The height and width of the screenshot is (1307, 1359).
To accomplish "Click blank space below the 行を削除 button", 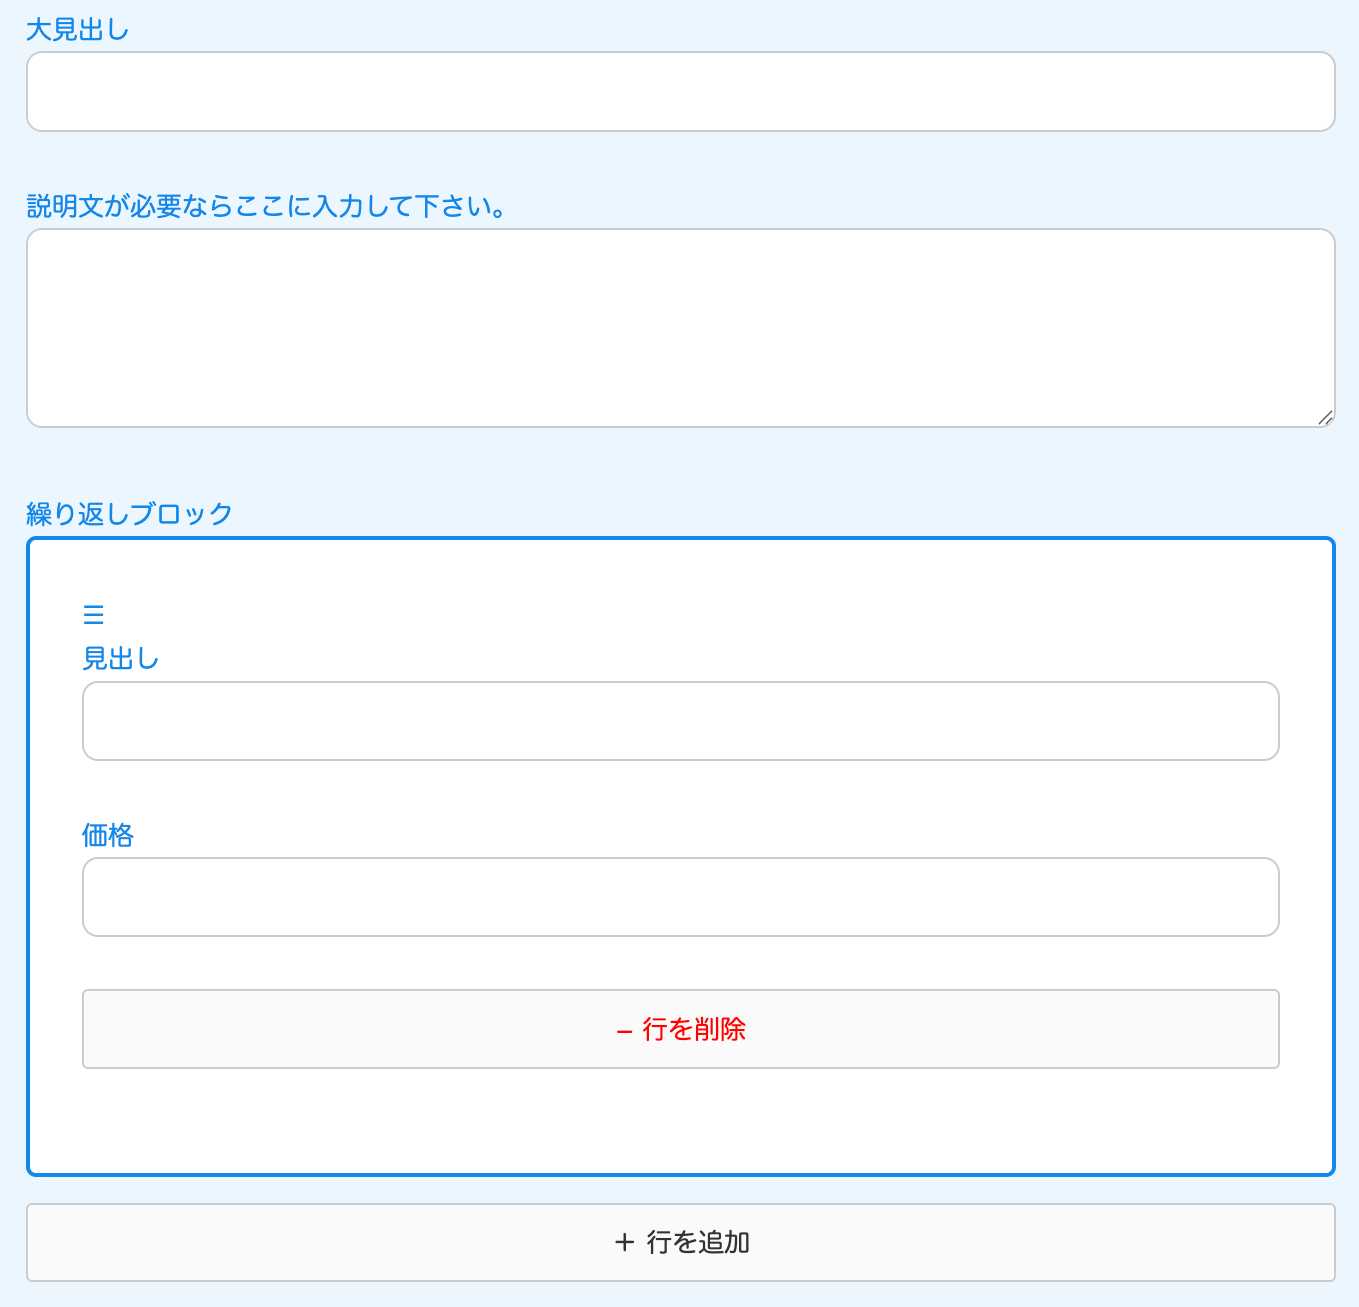I will coord(680,1120).
